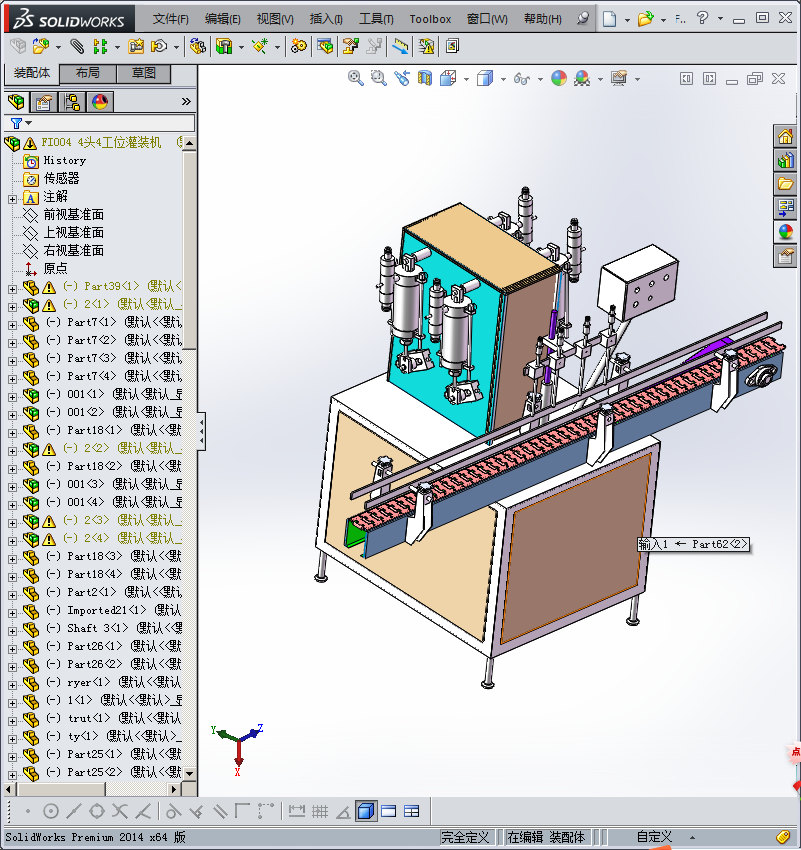Click the tree horizontal scroll right arrow

(173, 789)
